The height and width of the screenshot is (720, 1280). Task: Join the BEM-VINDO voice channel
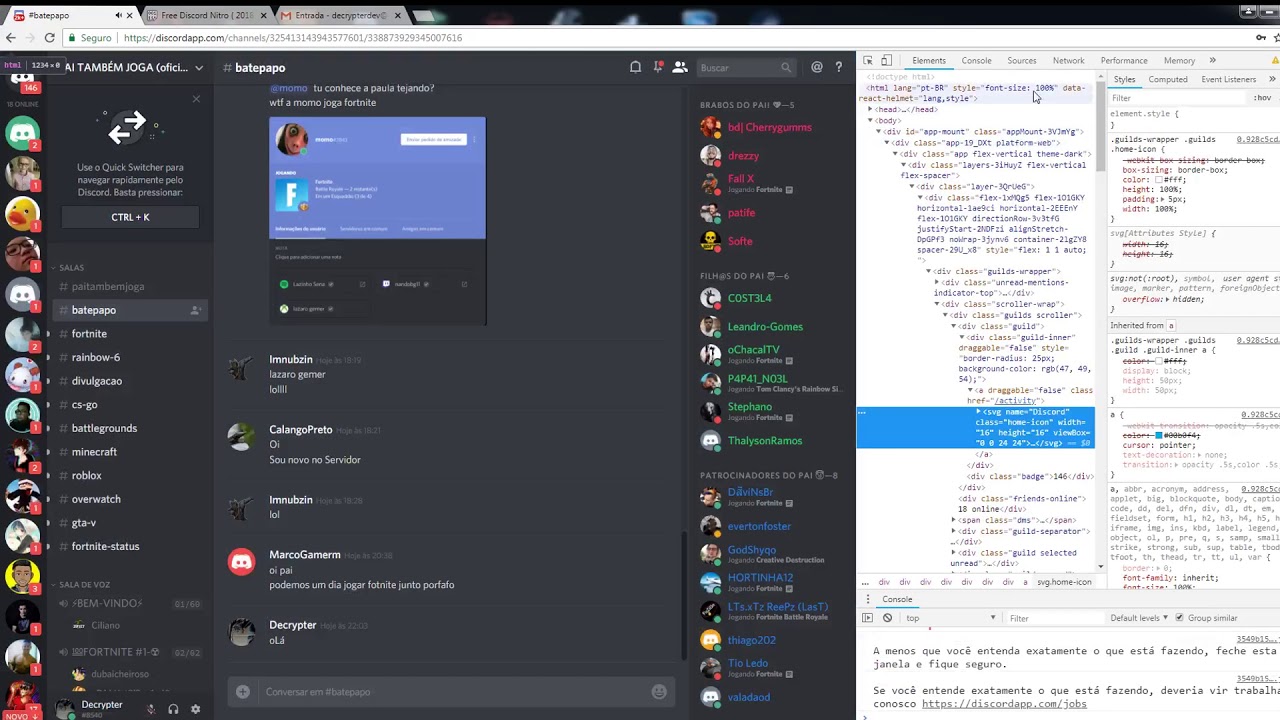pyautogui.click(x=128, y=604)
